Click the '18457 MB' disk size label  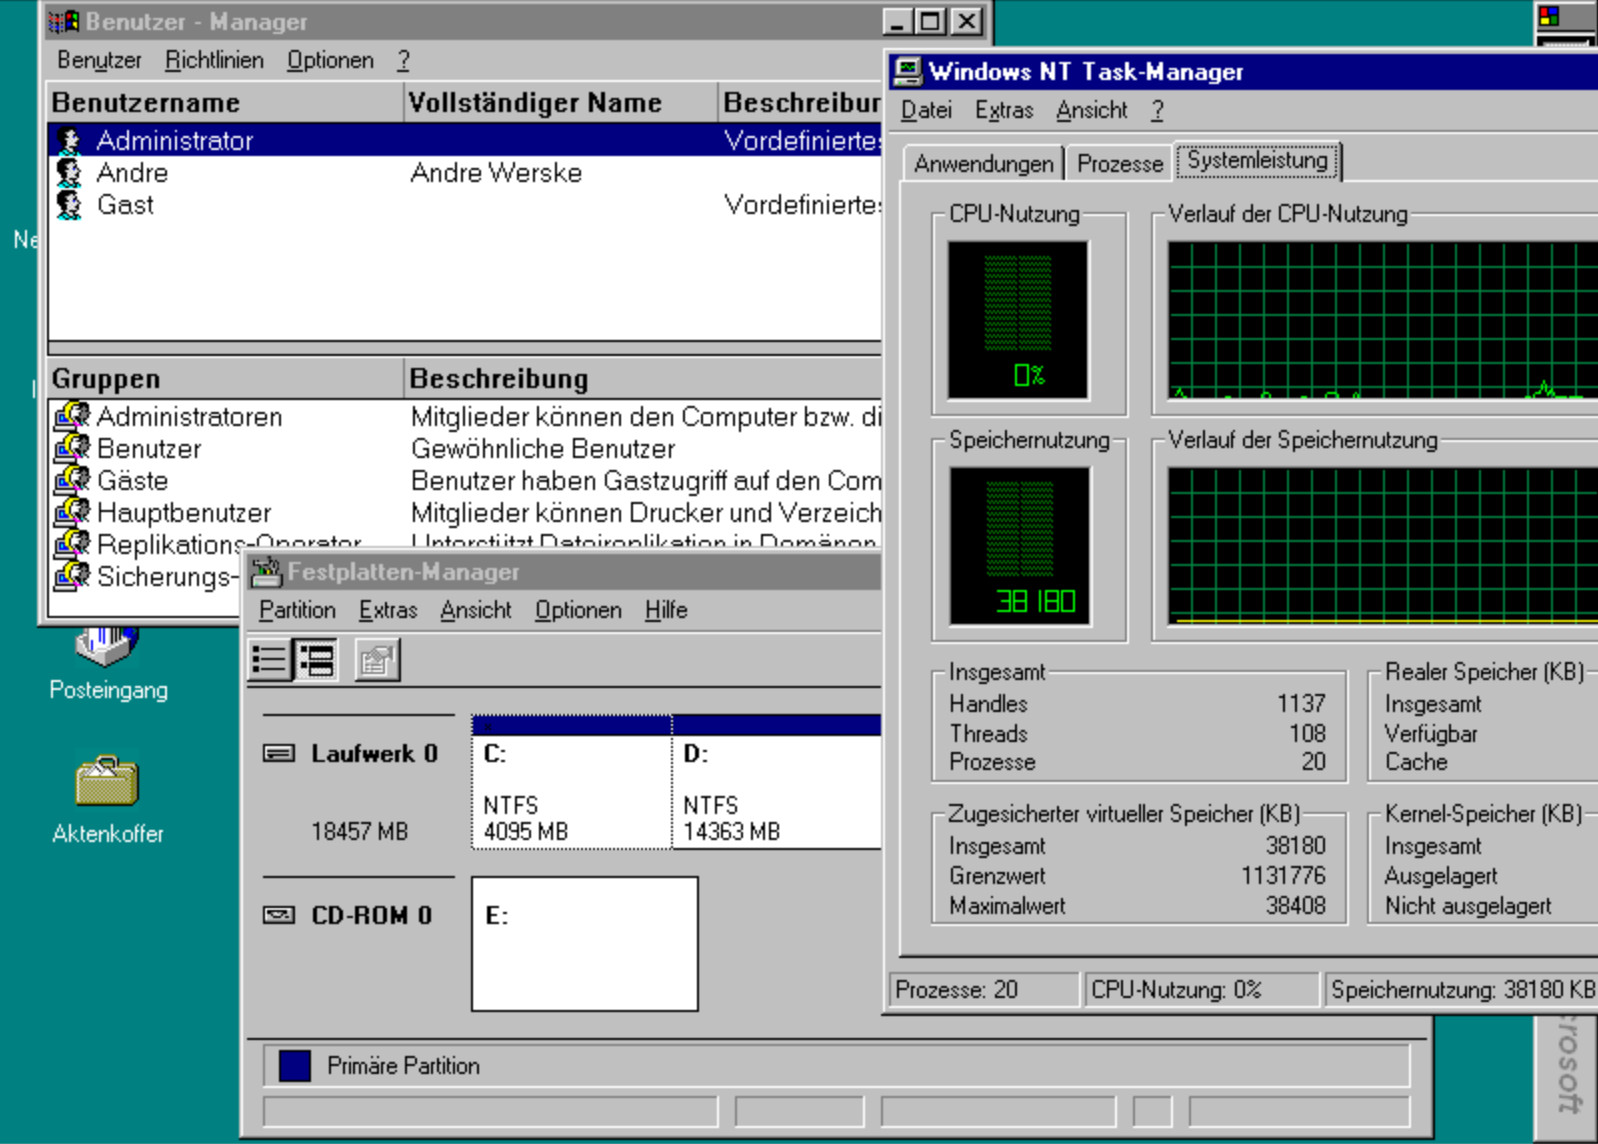(359, 832)
